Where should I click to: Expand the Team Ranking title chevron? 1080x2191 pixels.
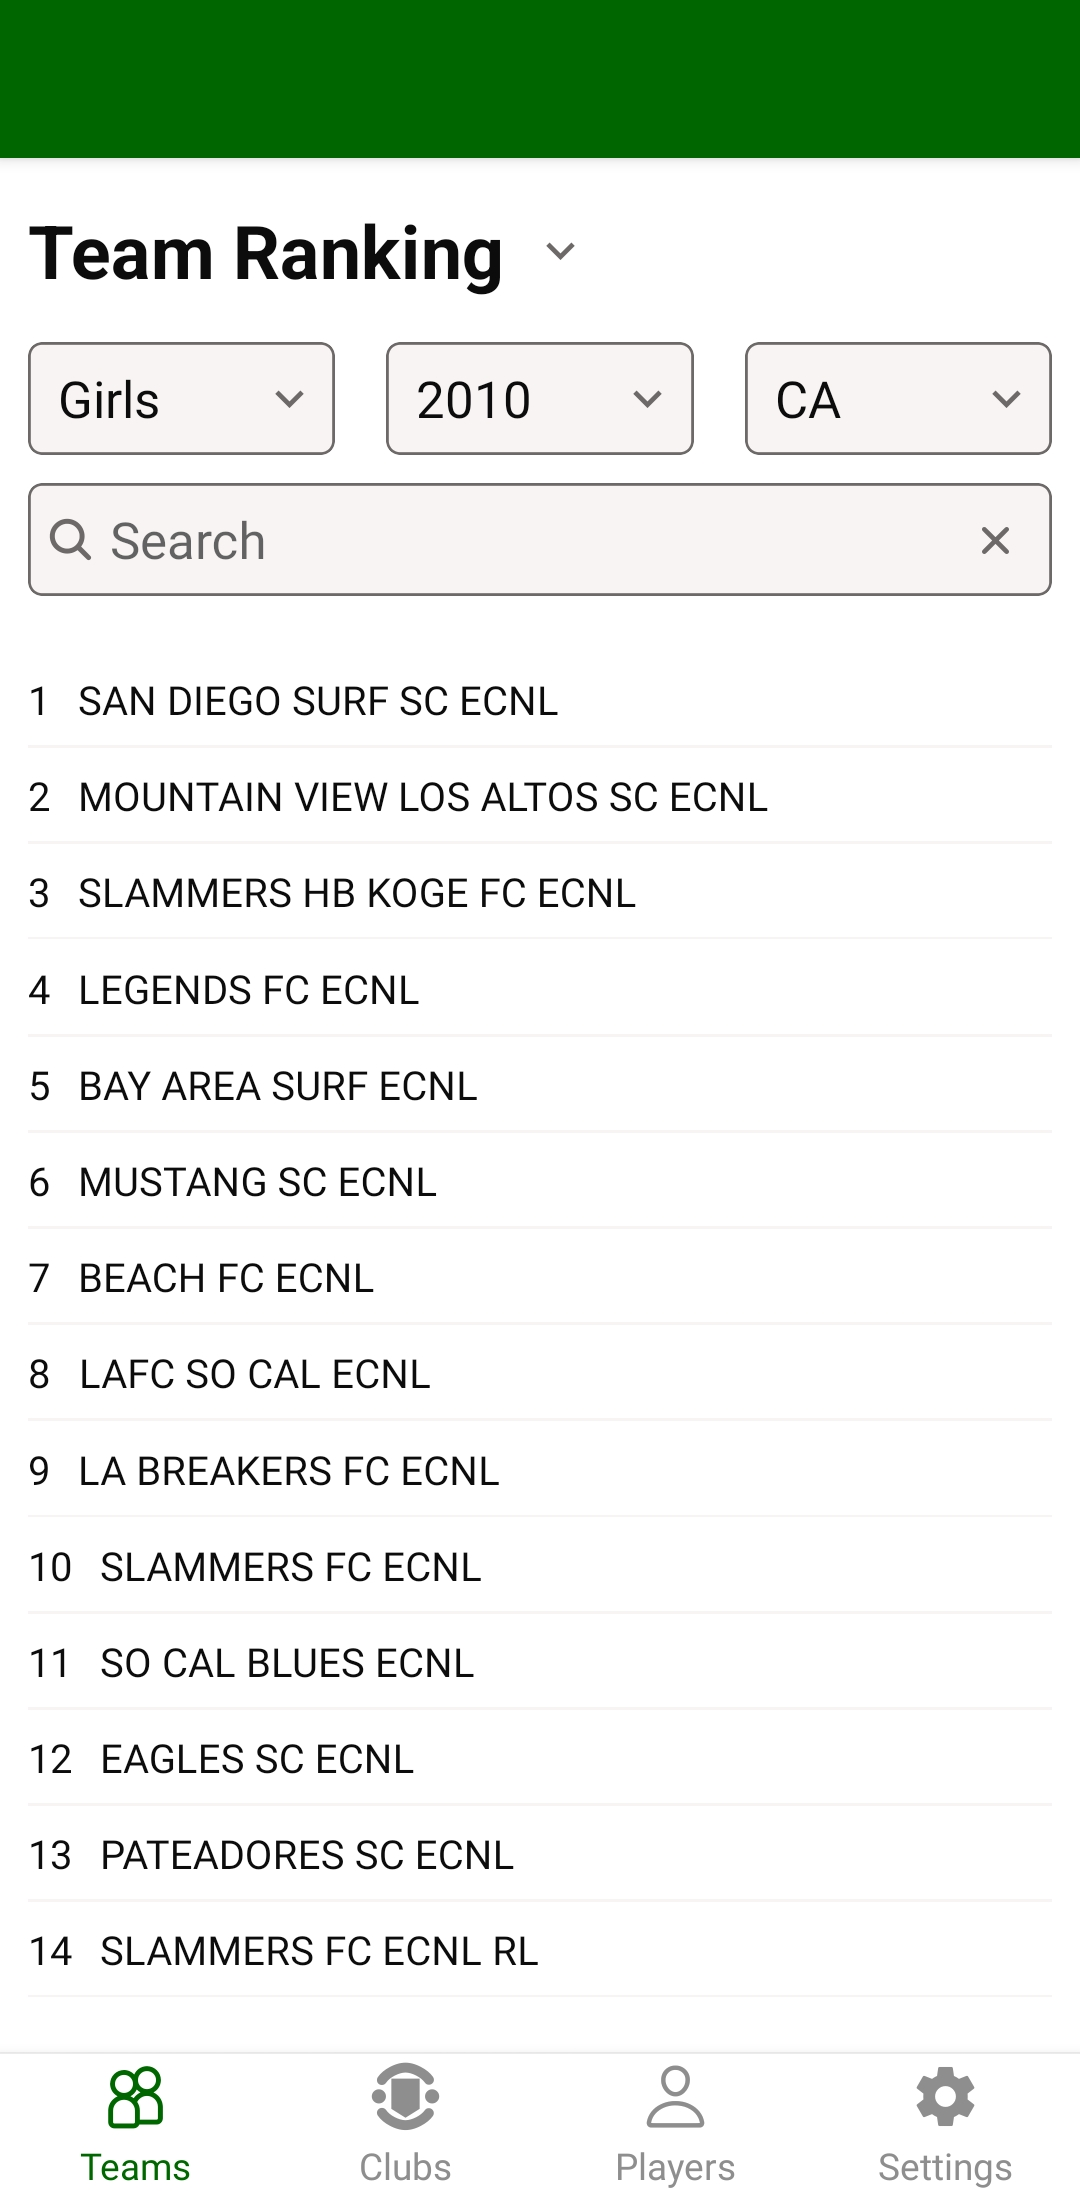tap(560, 252)
